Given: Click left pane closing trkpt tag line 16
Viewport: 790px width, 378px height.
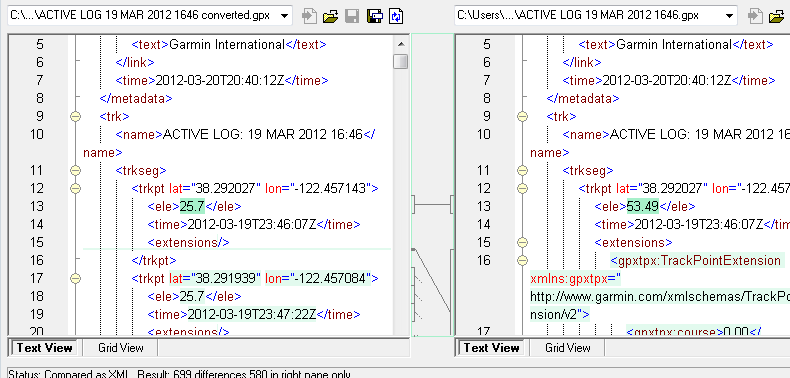Looking at the screenshot, I should 154,261.
